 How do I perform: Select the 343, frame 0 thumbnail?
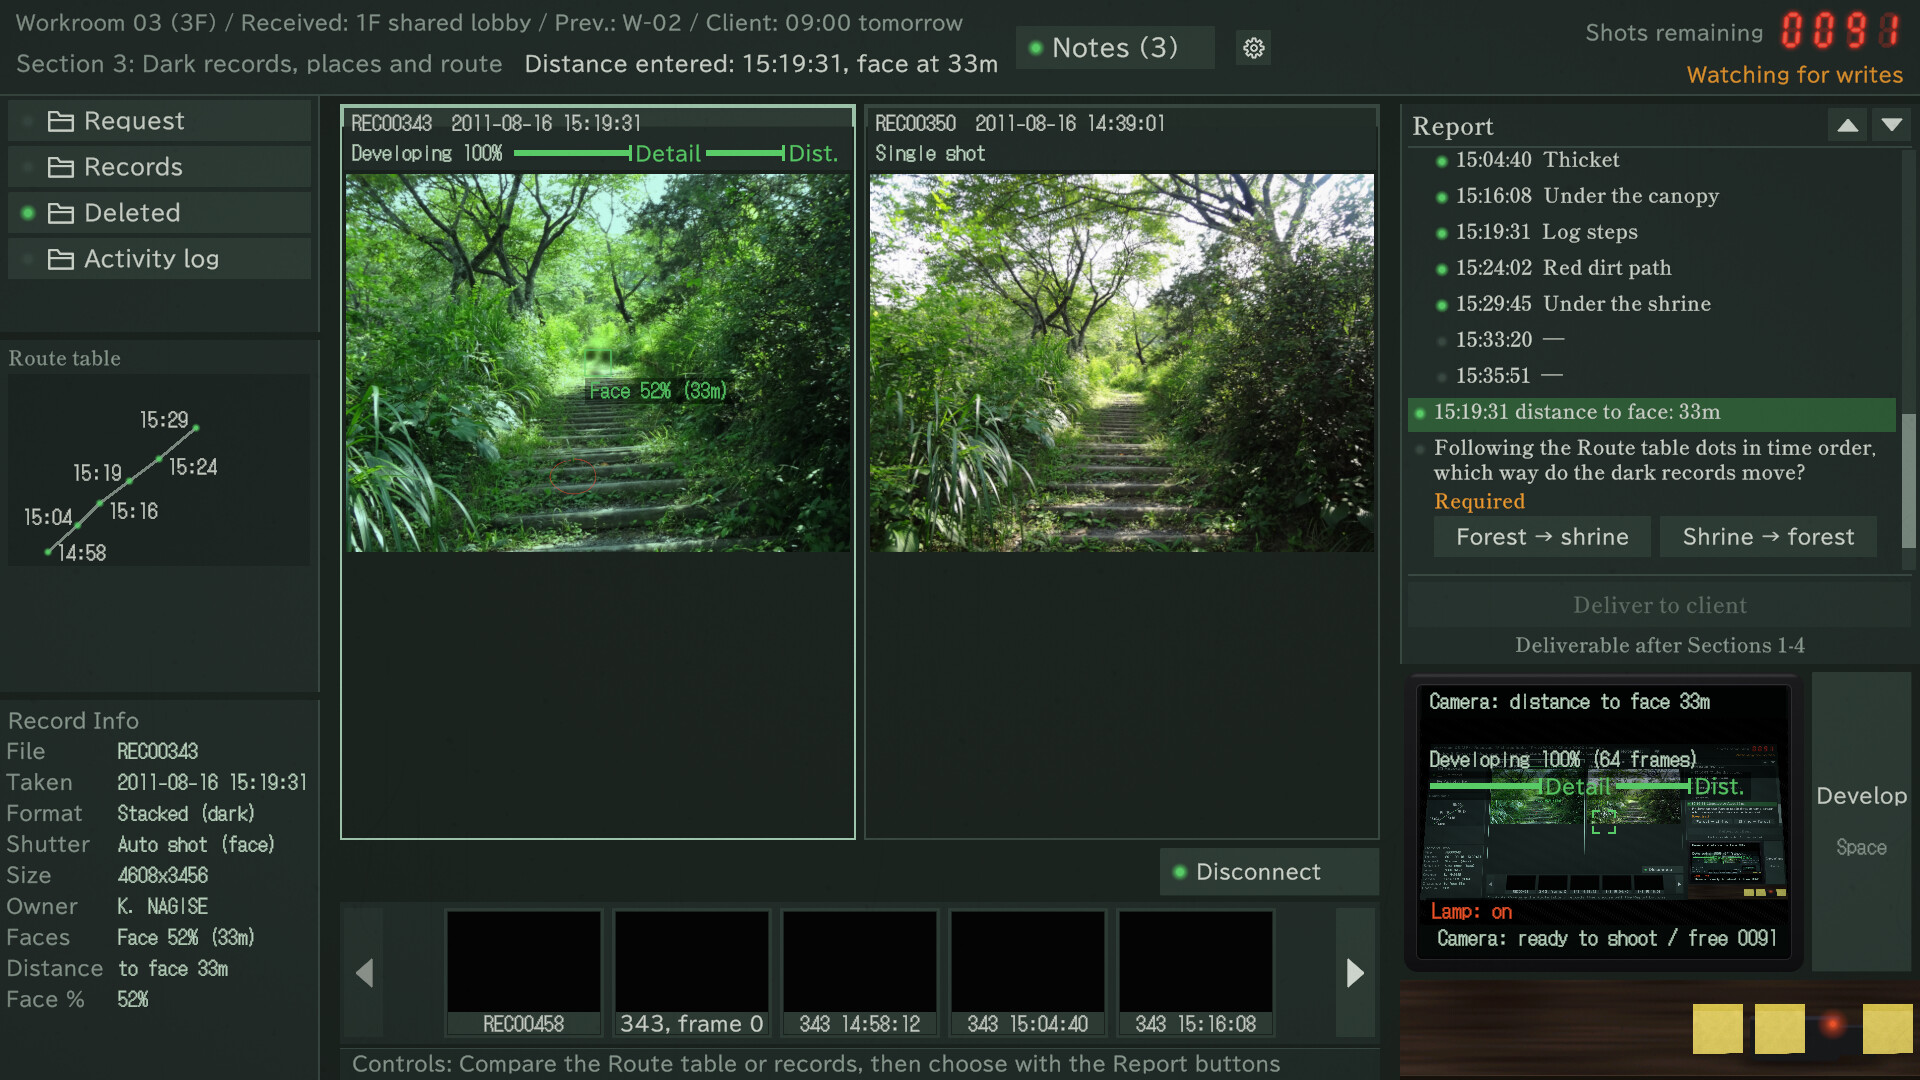(691, 973)
